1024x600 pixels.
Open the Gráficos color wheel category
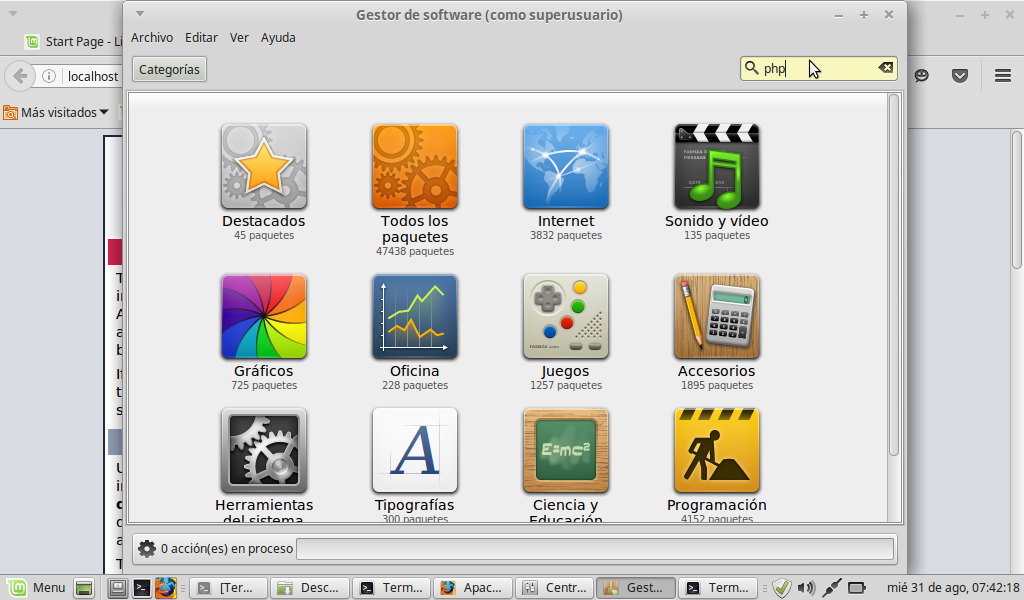coord(263,317)
